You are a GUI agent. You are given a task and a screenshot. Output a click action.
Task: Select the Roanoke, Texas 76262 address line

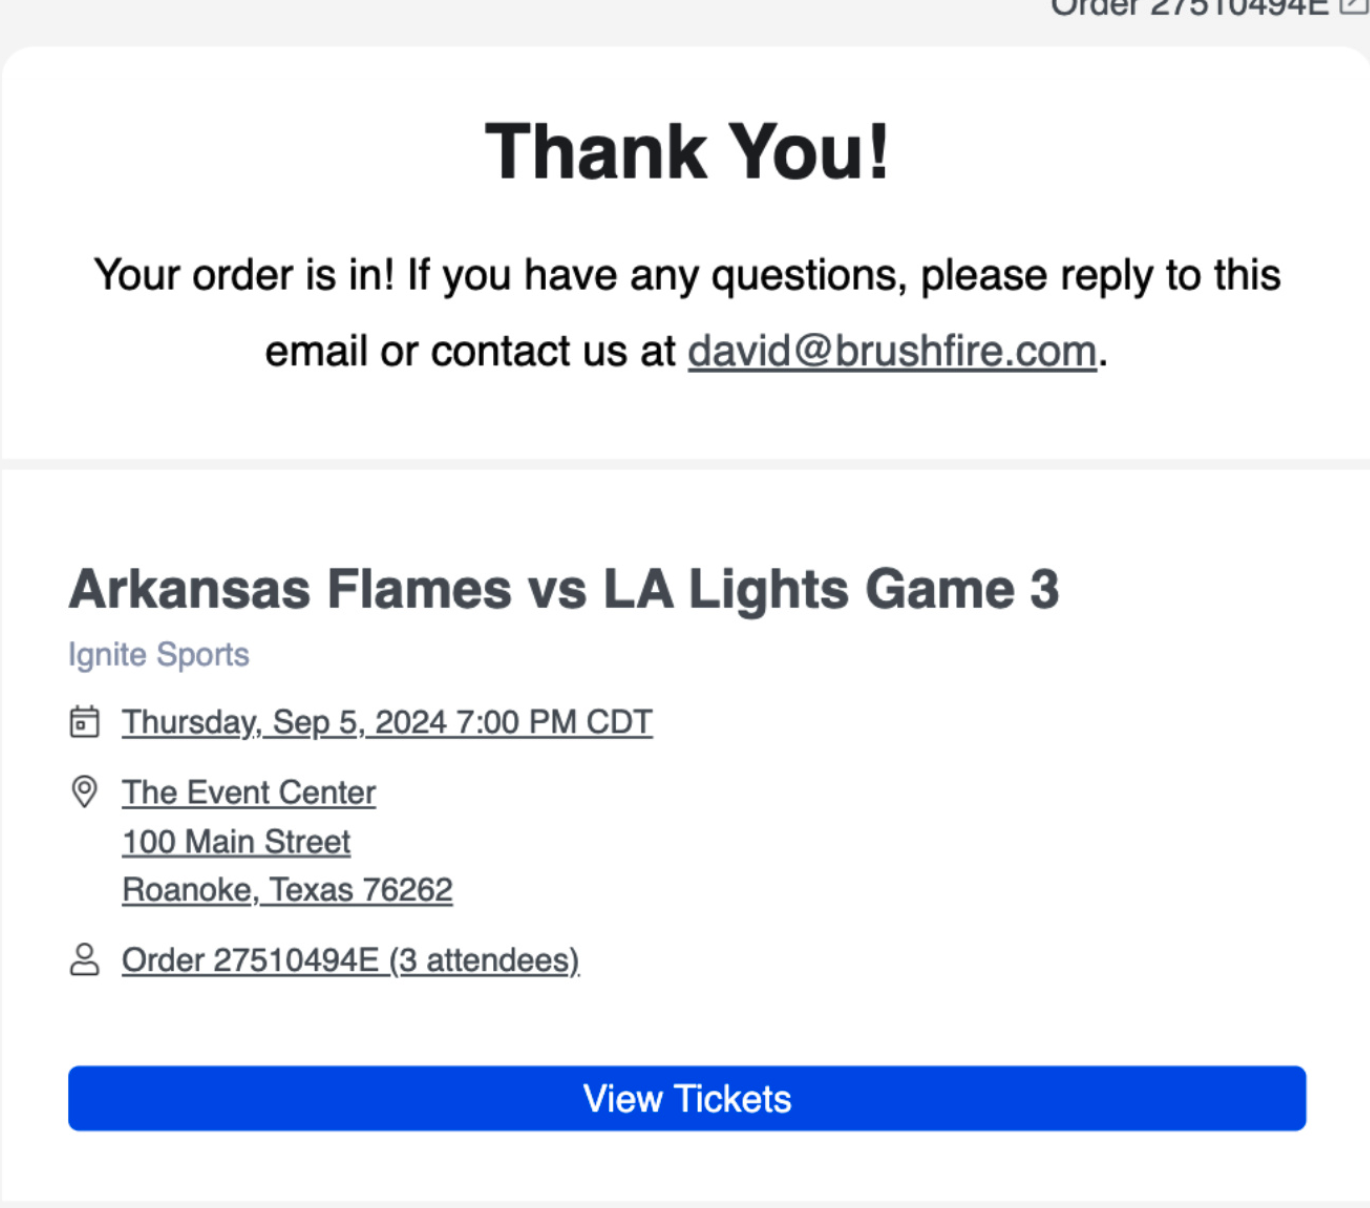[x=287, y=890]
